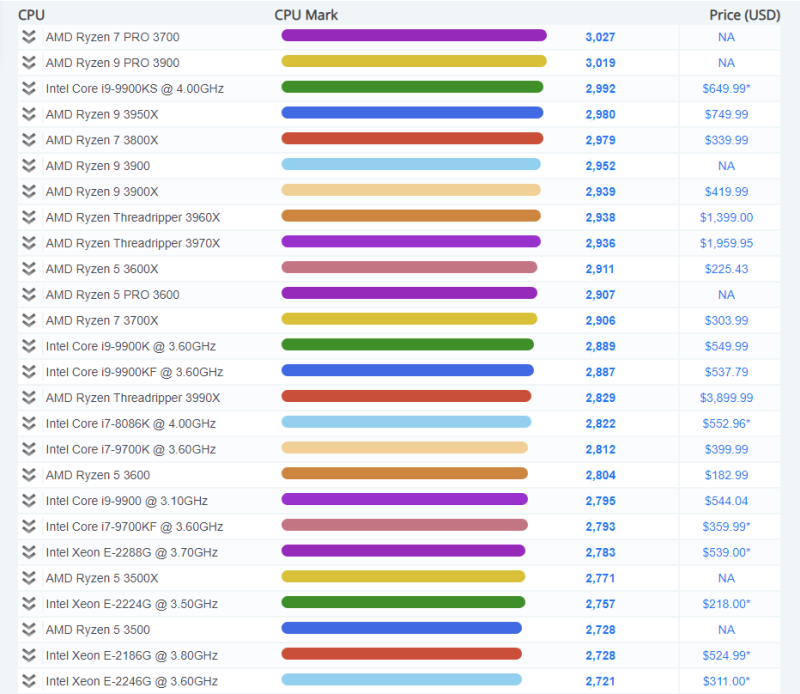Click double-chevron icon beside Ryzen 5 3500
This screenshot has width=800, height=694.
pyautogui.click(x=29, y=630)
